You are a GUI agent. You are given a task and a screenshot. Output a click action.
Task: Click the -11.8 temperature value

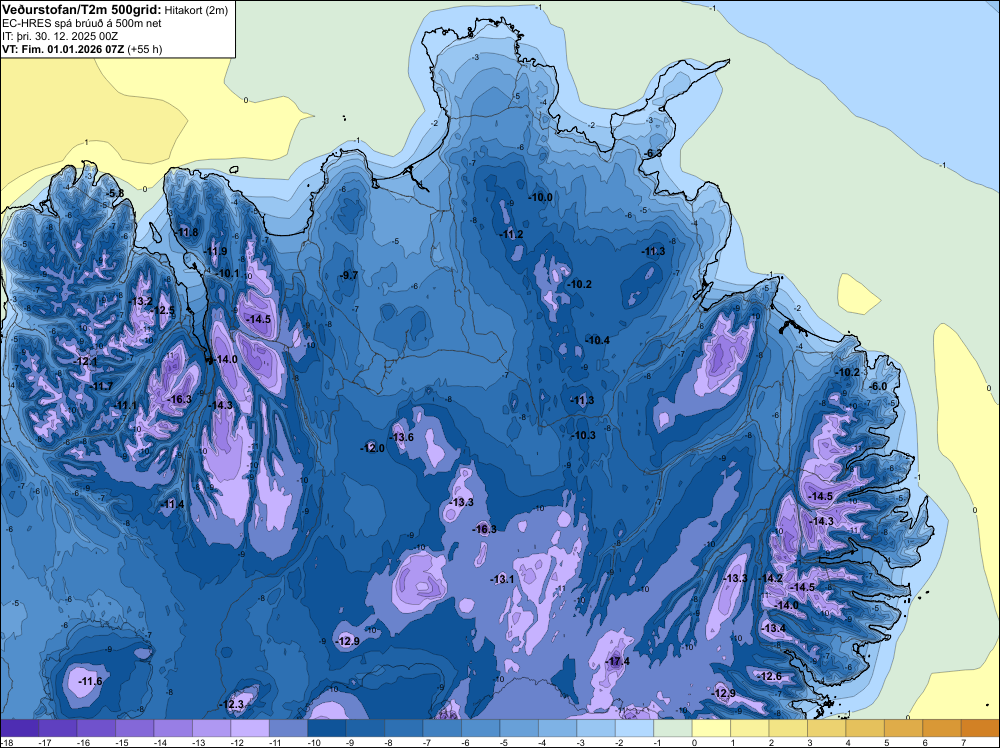click(x=187, y=232)
